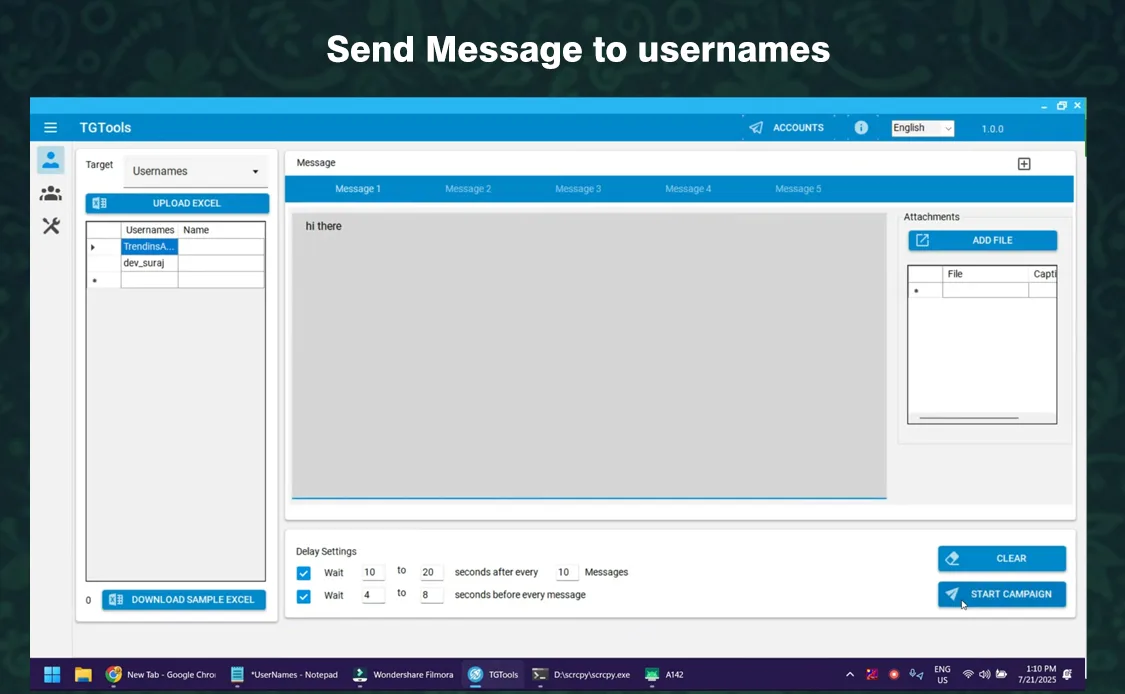1125x694 pixels.
Task: Click the UPLOAD EXCEL button
Action: pyautogui.click(x=177, y=203)
